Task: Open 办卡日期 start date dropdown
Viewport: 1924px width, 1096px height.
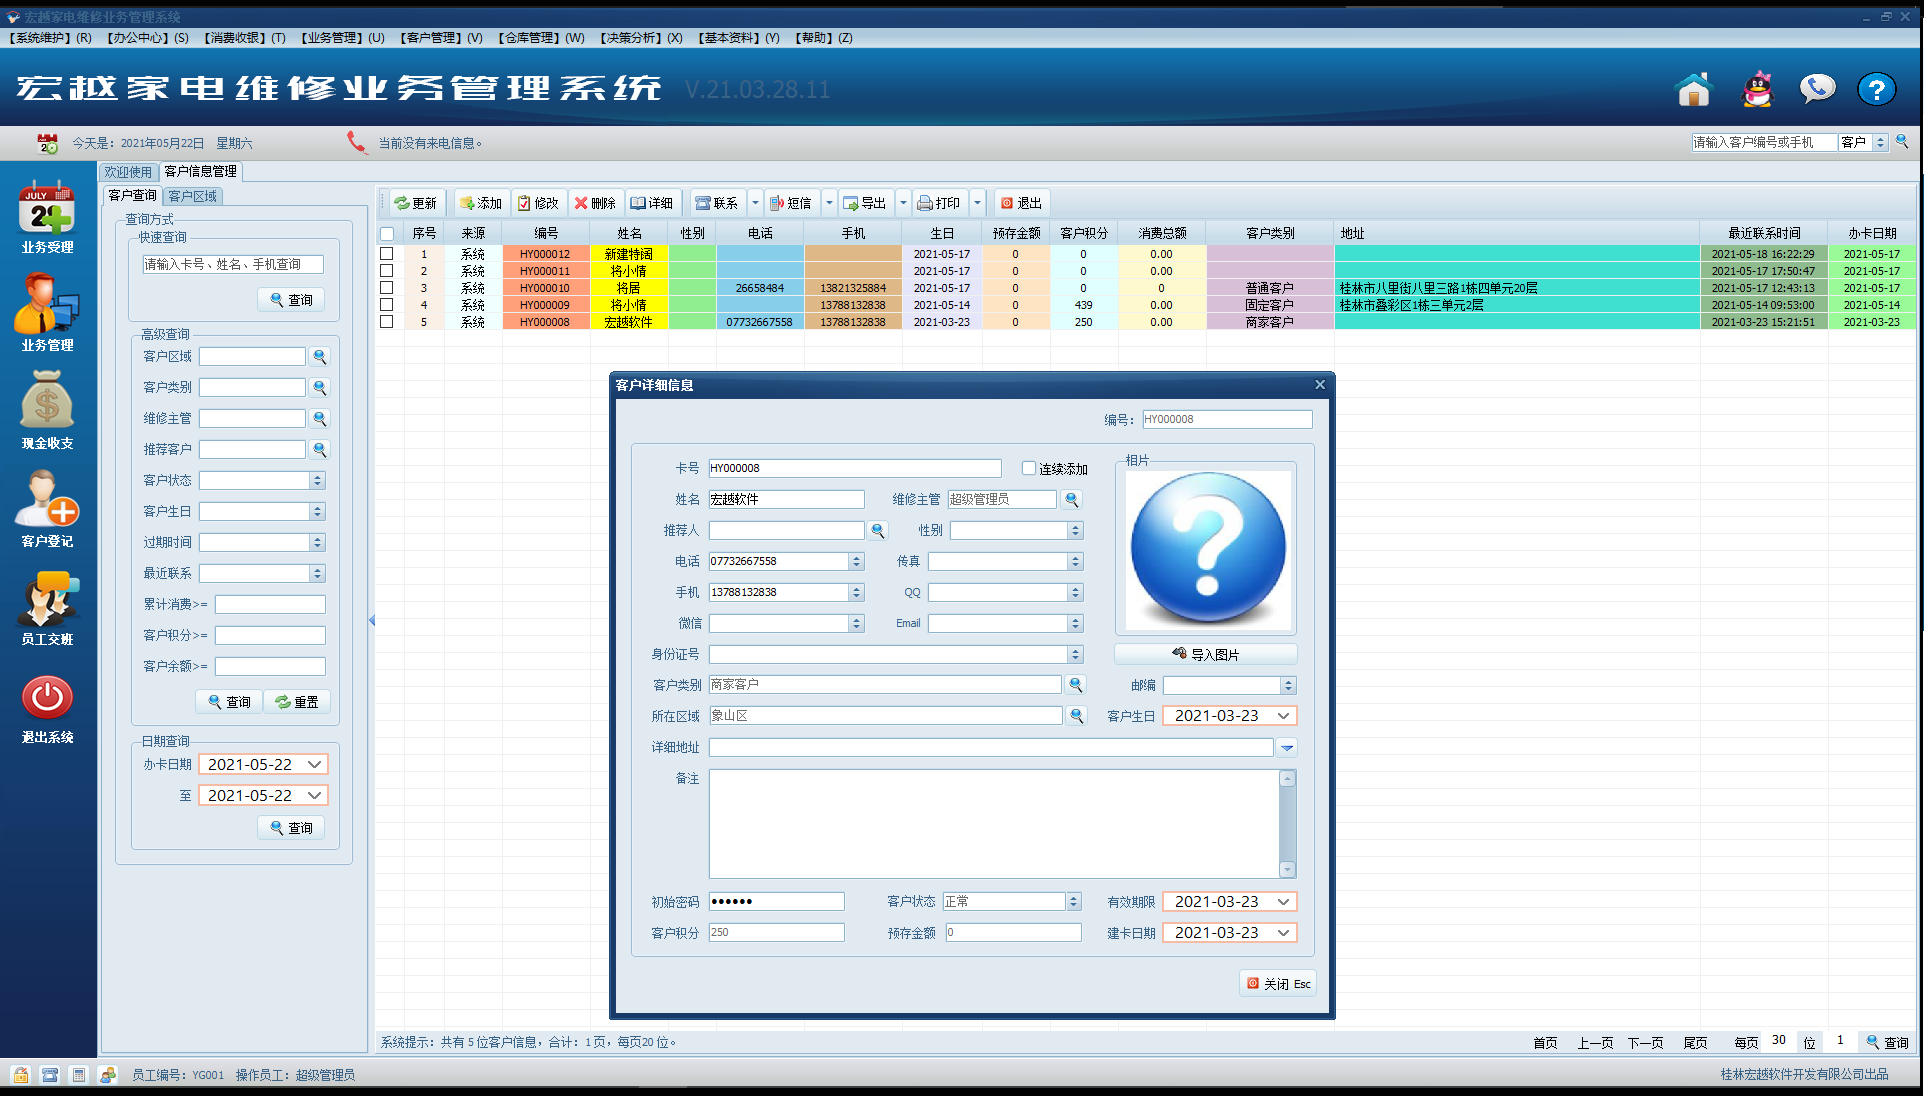Action: click(x=314, y=765)
